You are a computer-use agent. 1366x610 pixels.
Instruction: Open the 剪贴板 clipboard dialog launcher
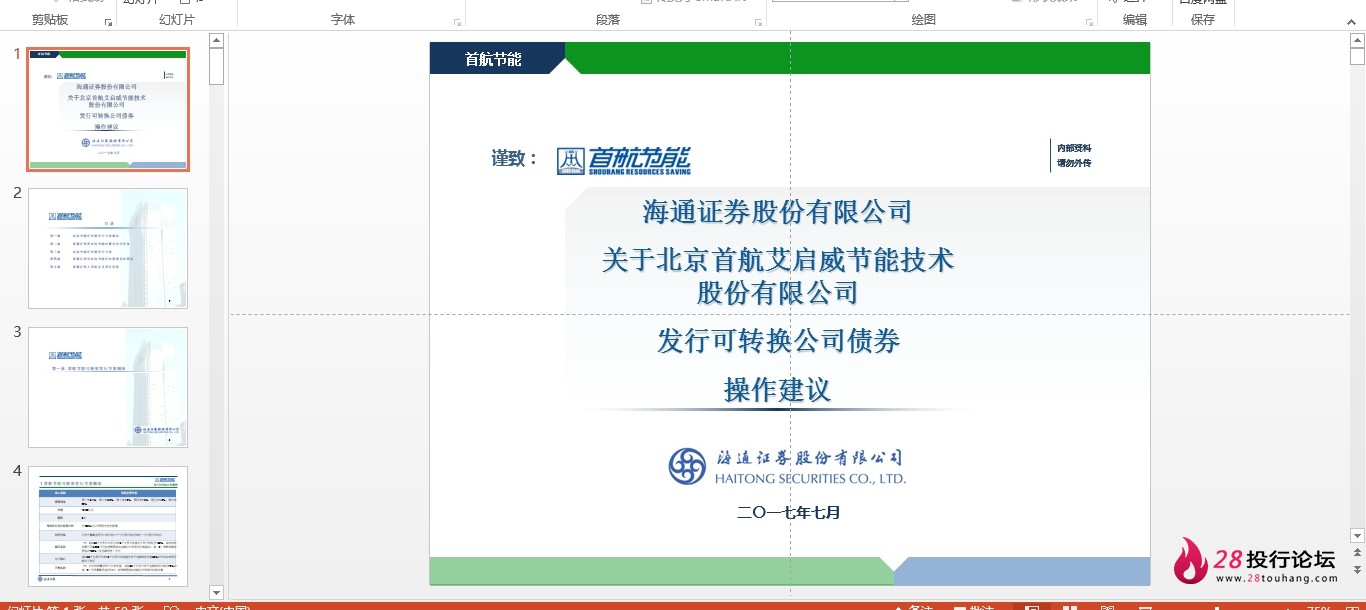108,22
